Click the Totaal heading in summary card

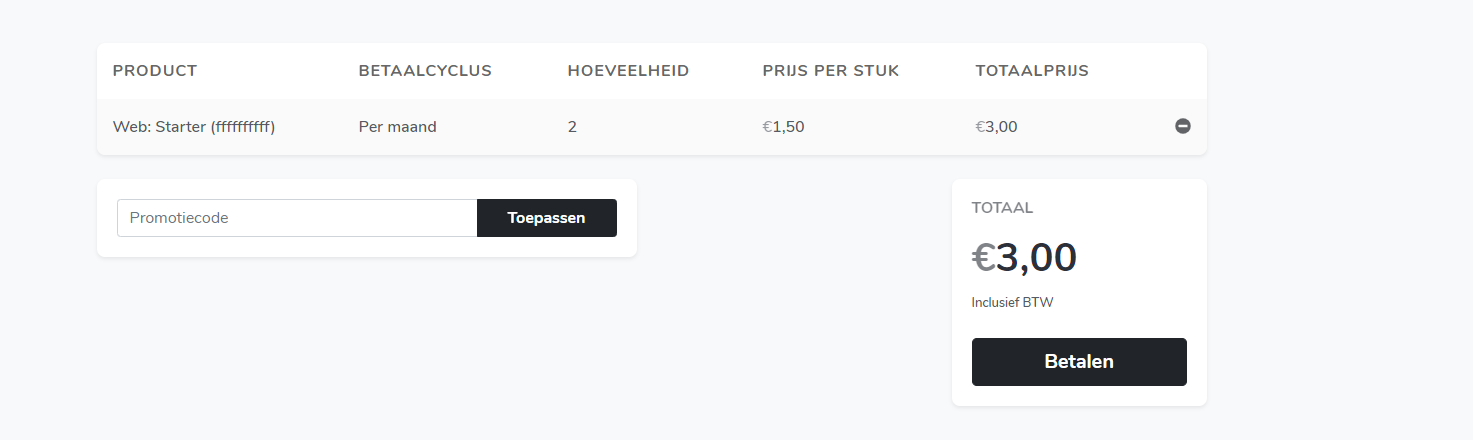1002,208
